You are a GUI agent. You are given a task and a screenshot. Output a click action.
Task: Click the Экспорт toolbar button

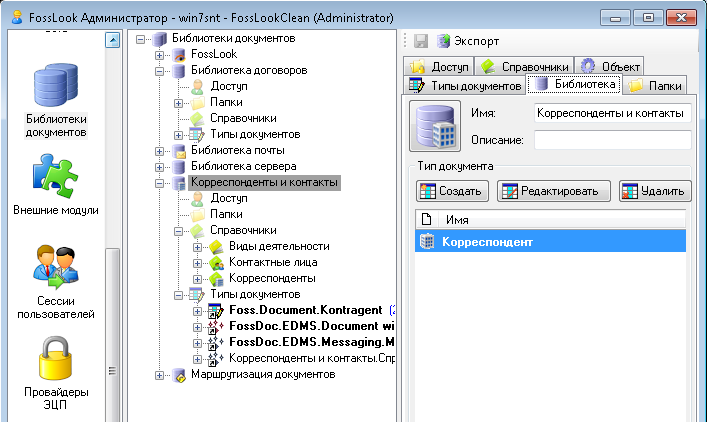pyautogui.click(x=468, y=41)
